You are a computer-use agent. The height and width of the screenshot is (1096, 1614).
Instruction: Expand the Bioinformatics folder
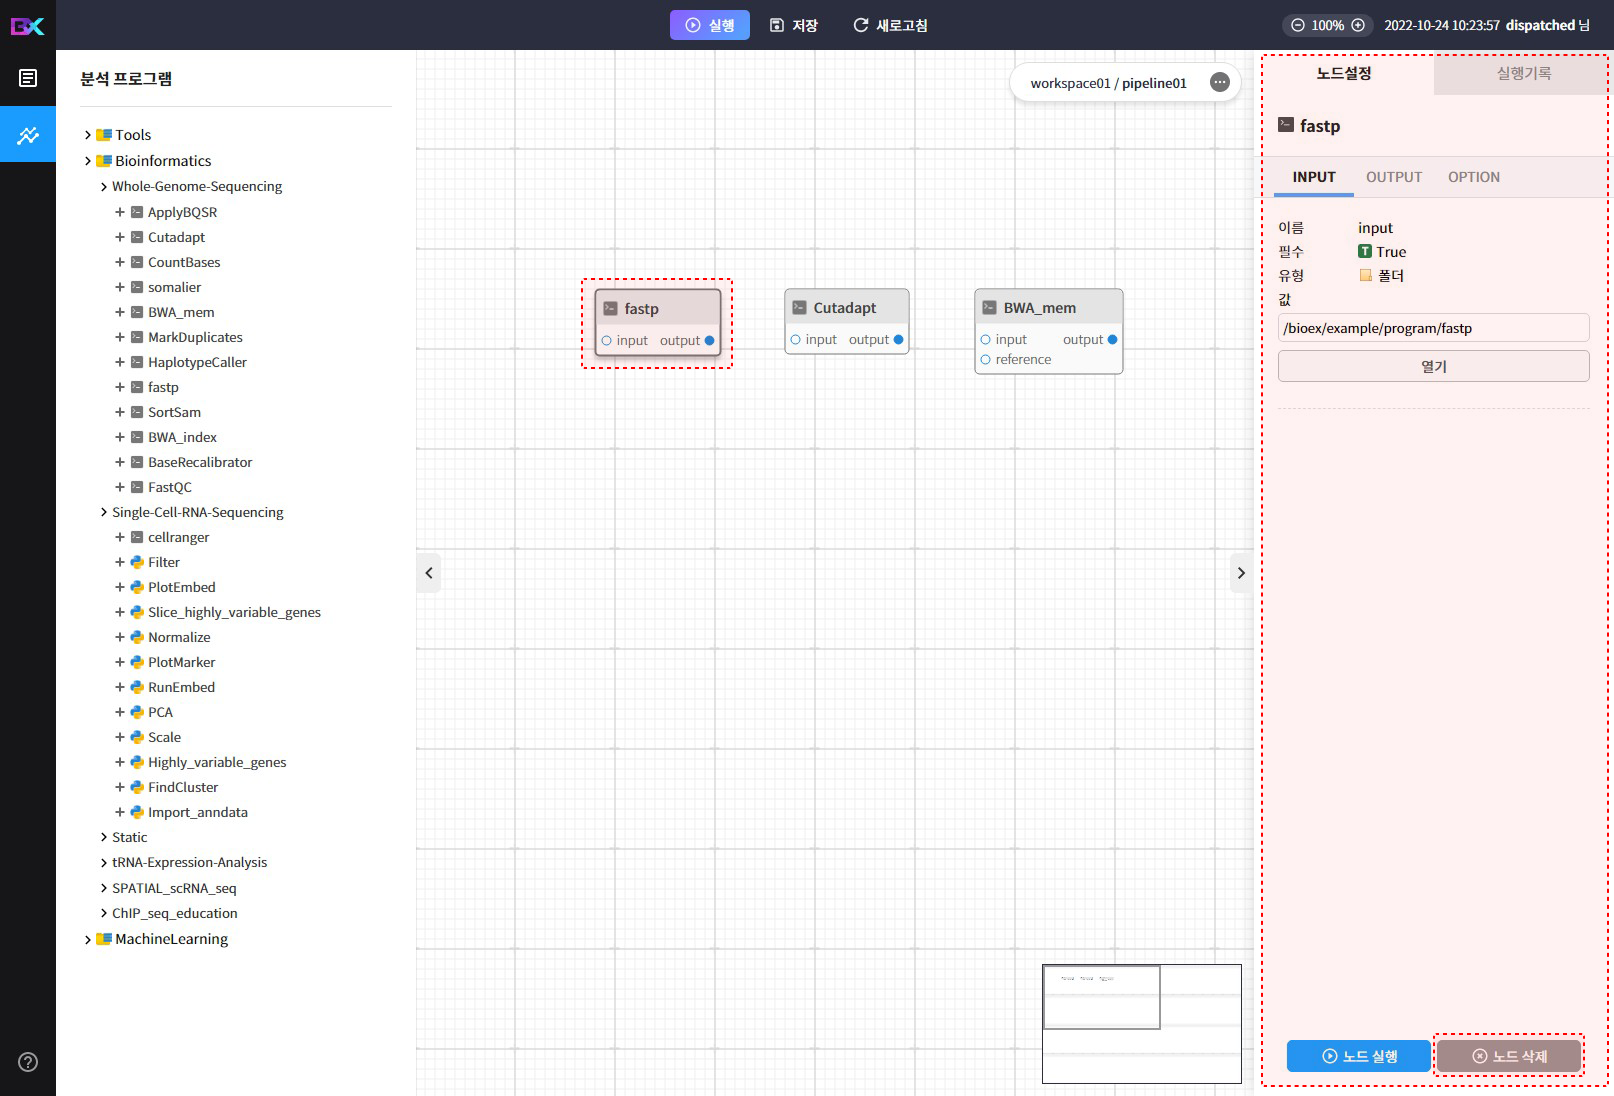[x=88, y=161]
